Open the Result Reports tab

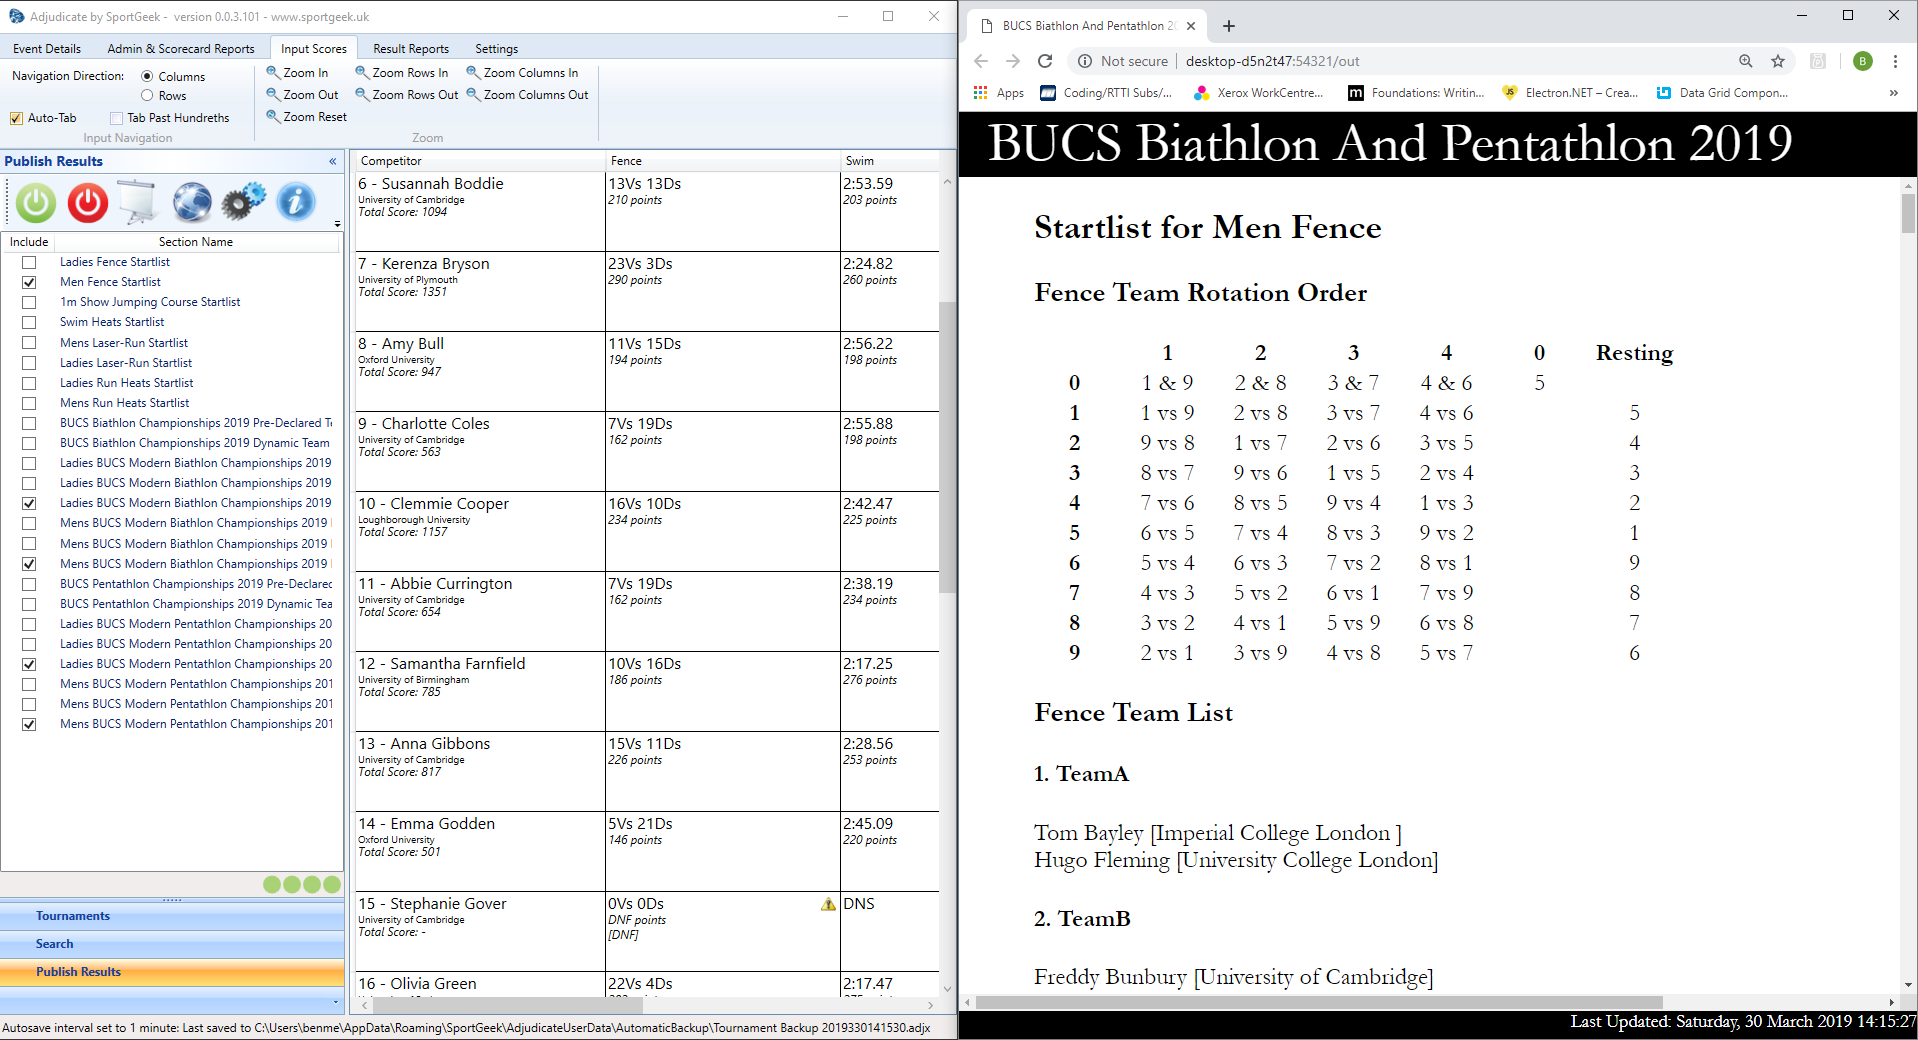411,49
